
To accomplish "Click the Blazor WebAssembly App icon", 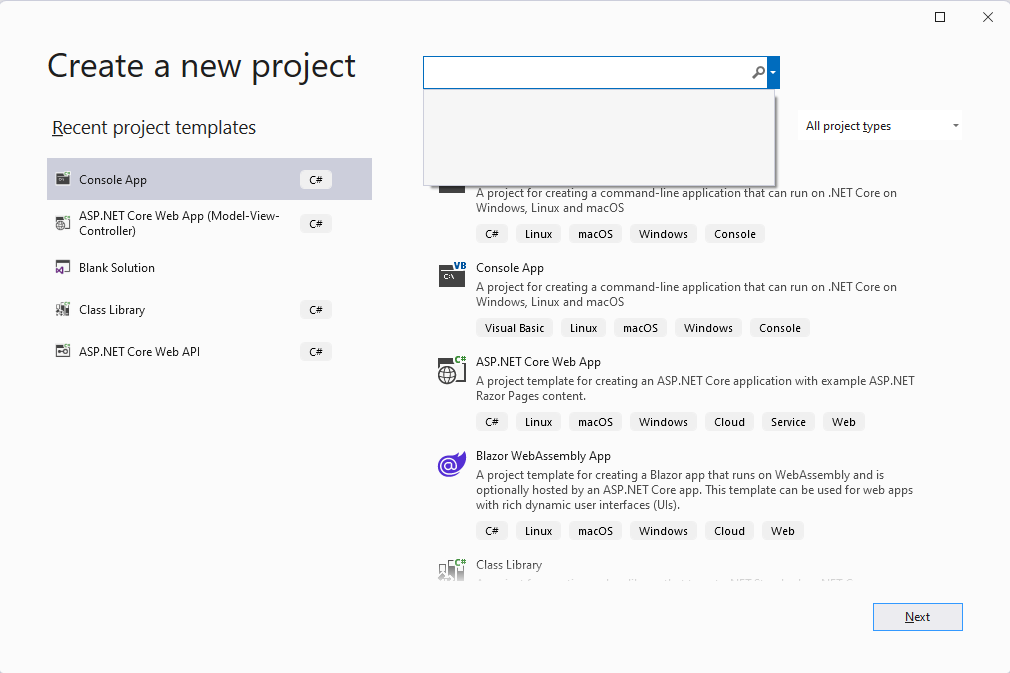I will pyautogui.click(x=452, y=464).
